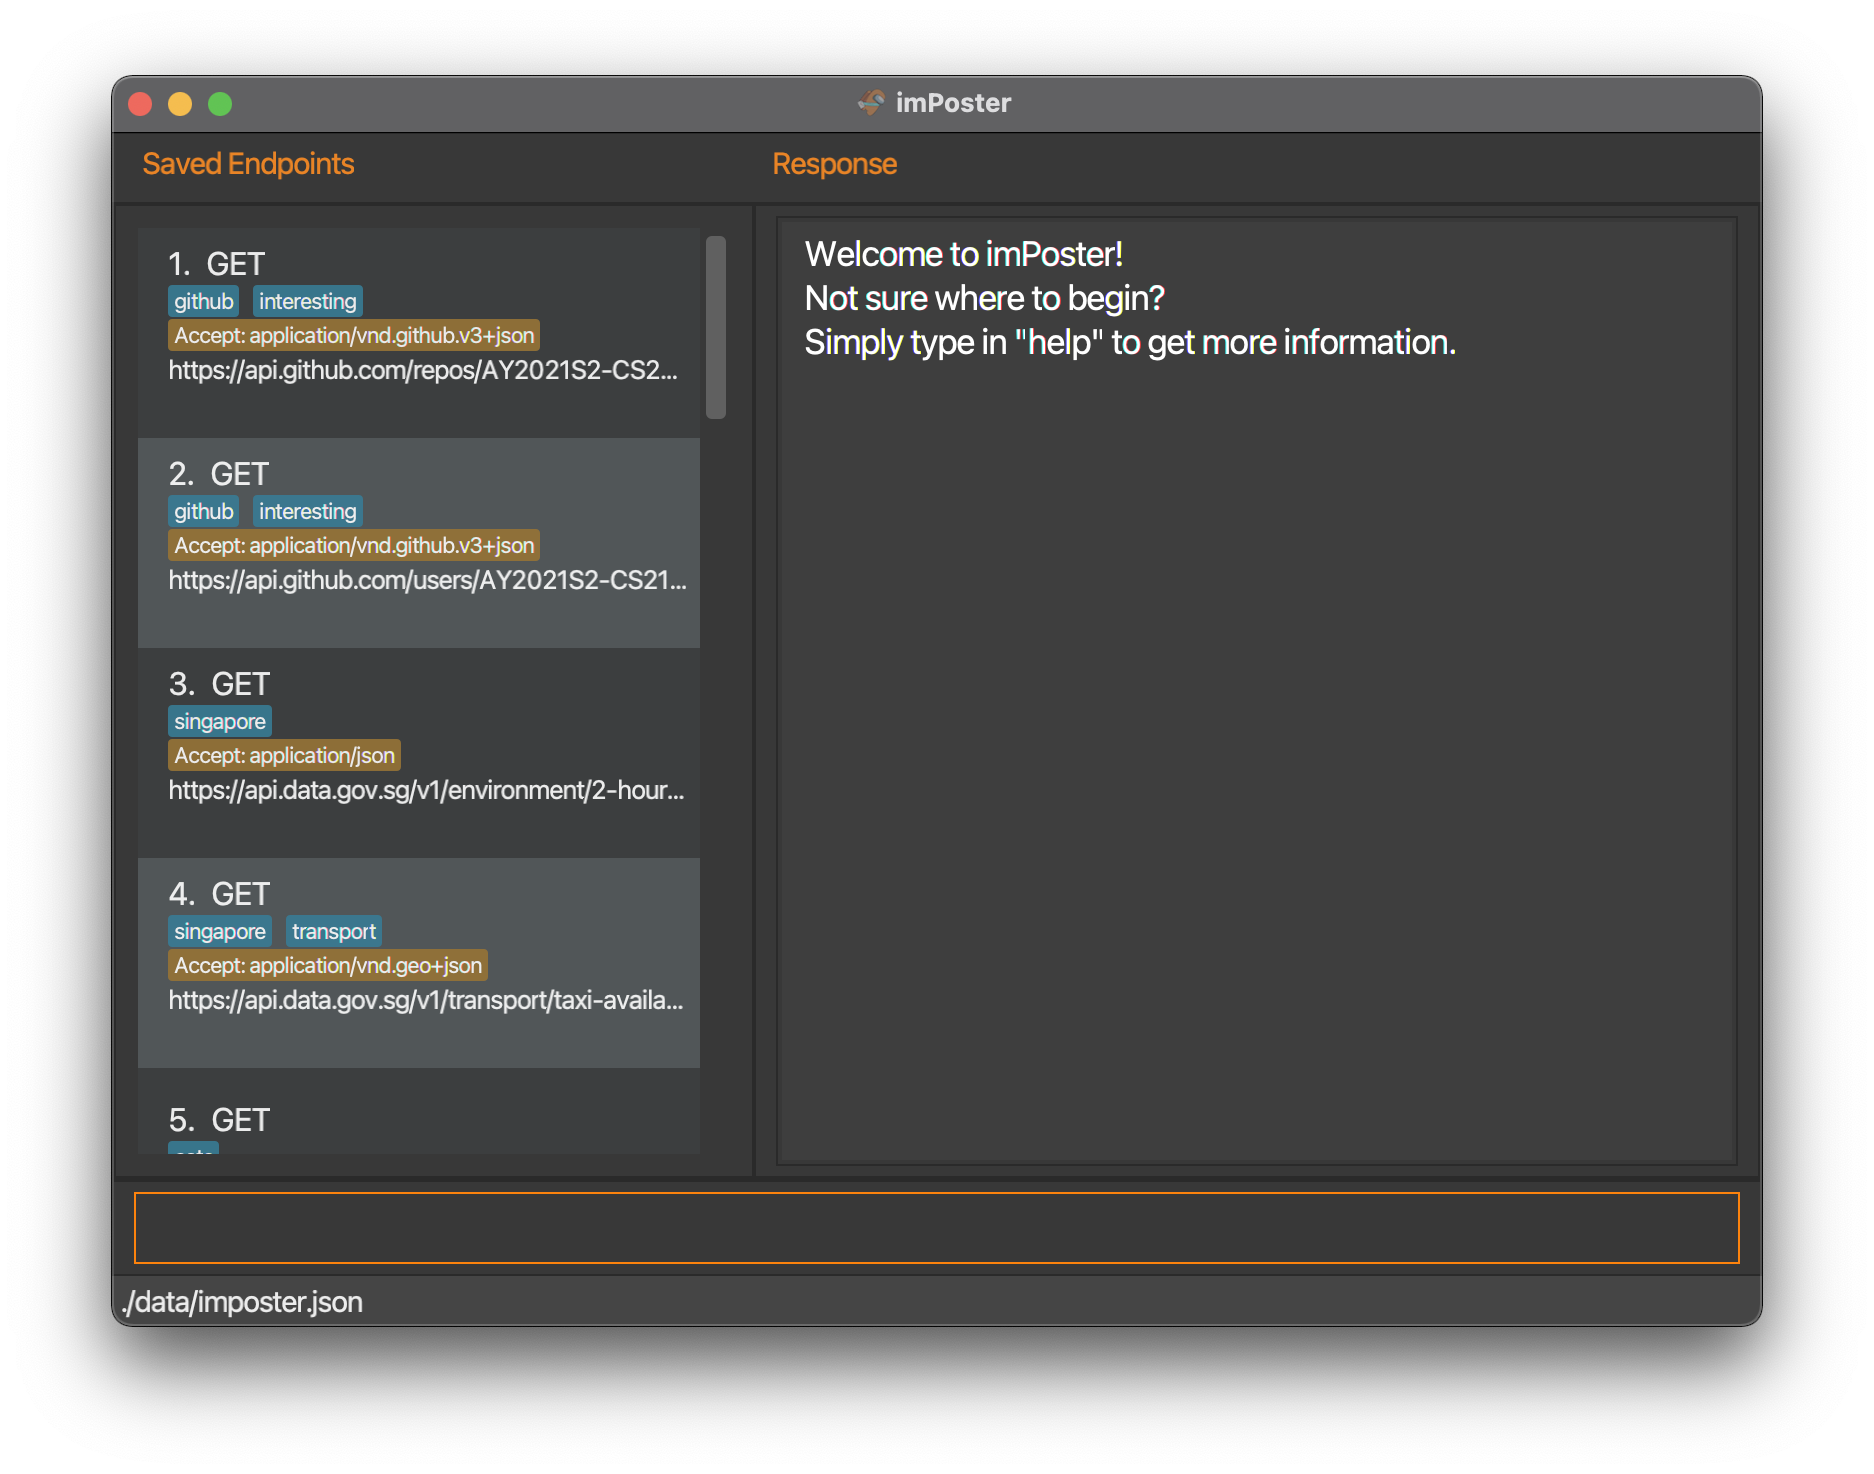The image size is (1874, 1474).
Task: Select saved endpoint 2 GET card
Action: (419, 543)
